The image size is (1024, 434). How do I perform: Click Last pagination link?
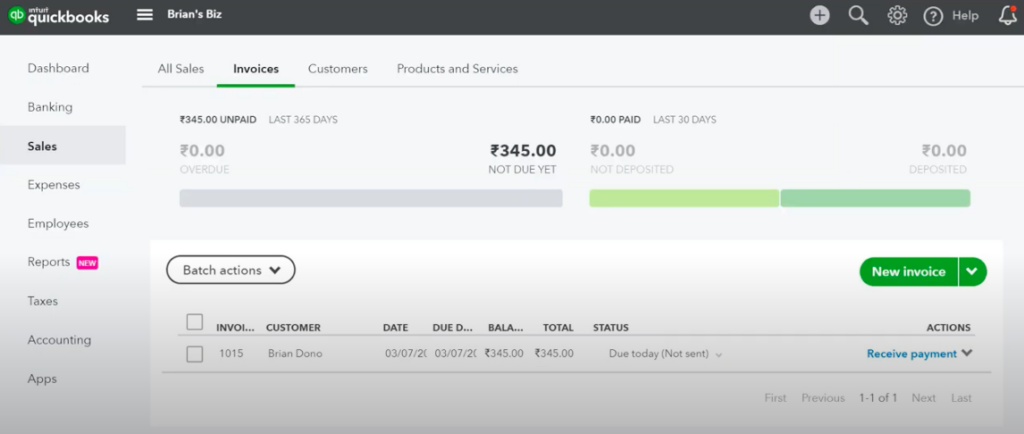pyautogui.click(x=961, y=398)
